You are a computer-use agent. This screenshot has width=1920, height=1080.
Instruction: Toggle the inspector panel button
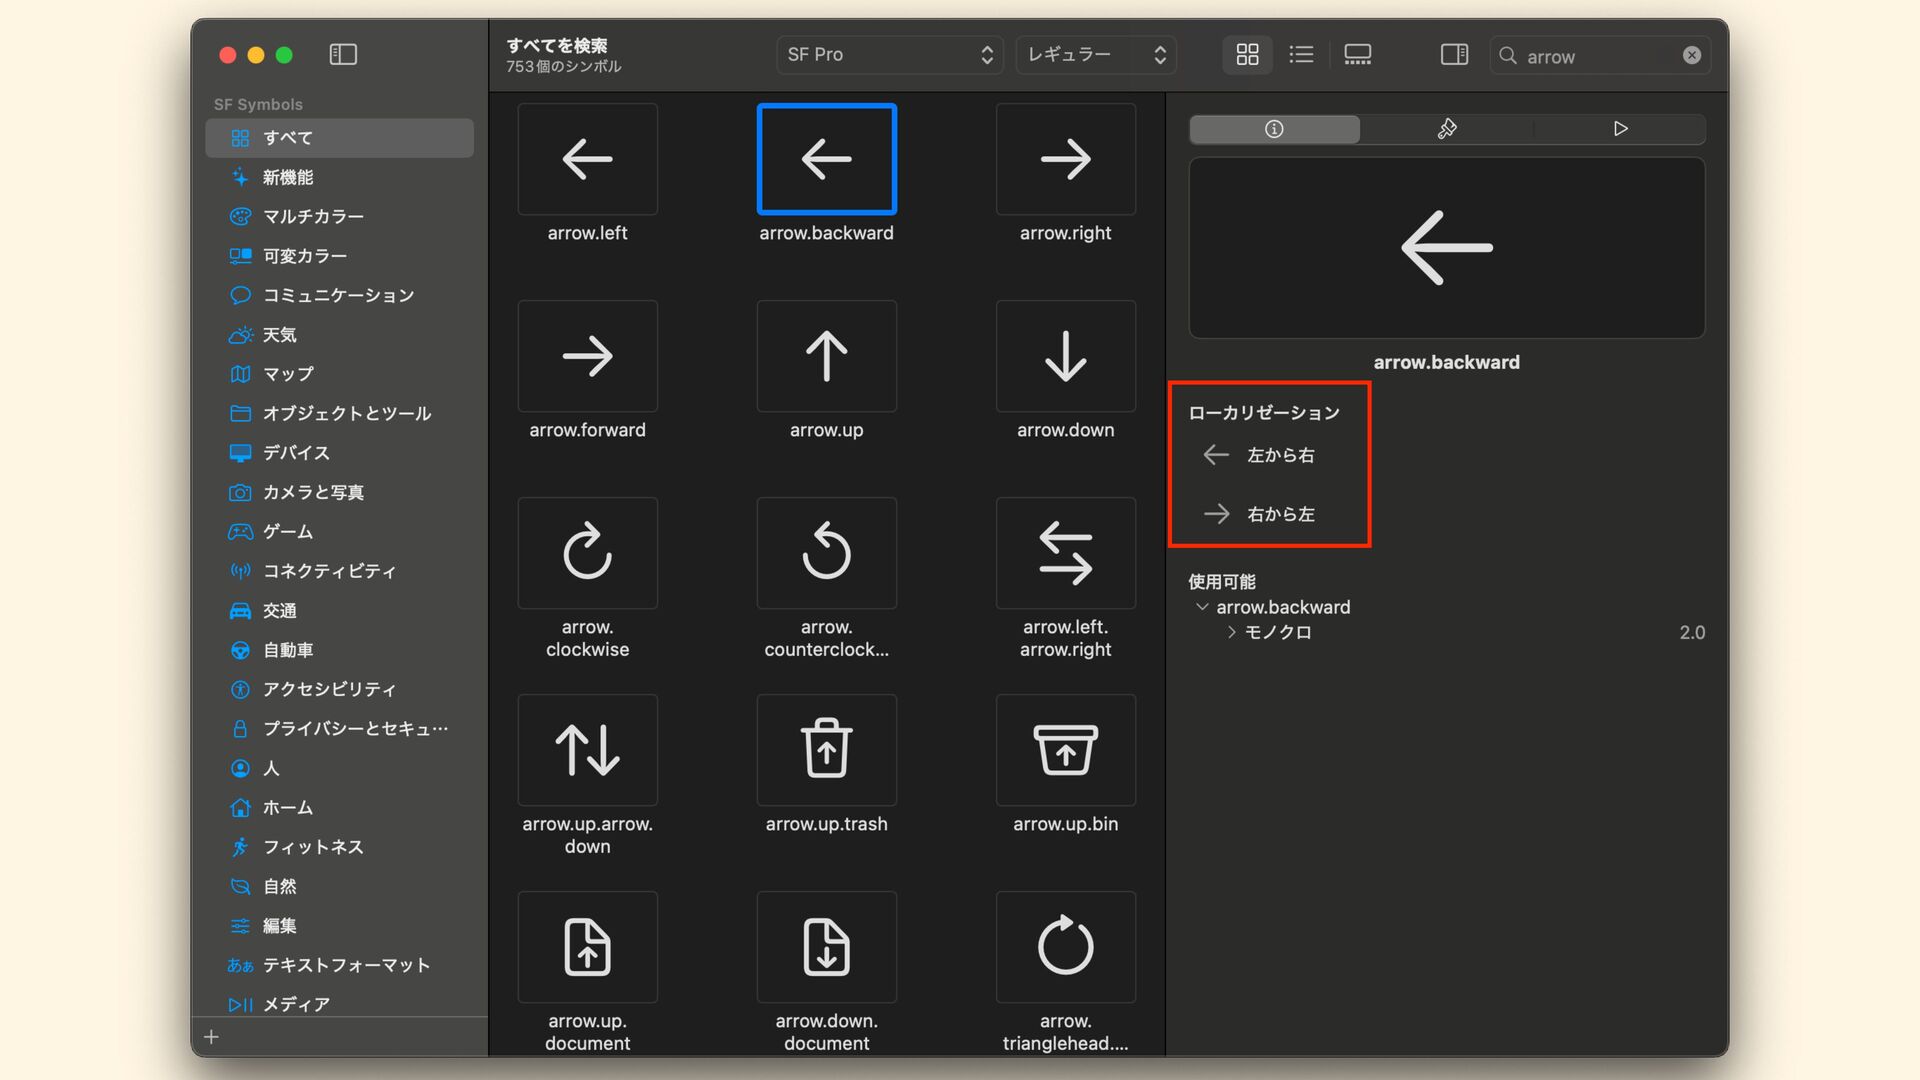(1454, 55)
